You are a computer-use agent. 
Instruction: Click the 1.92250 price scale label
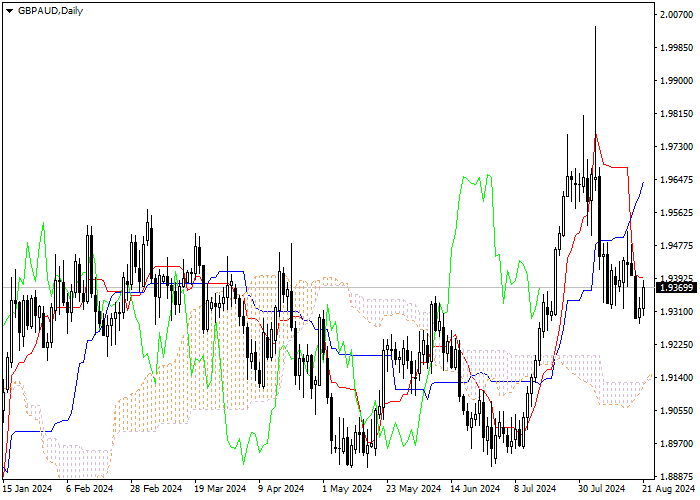click(x=677, y=344)
